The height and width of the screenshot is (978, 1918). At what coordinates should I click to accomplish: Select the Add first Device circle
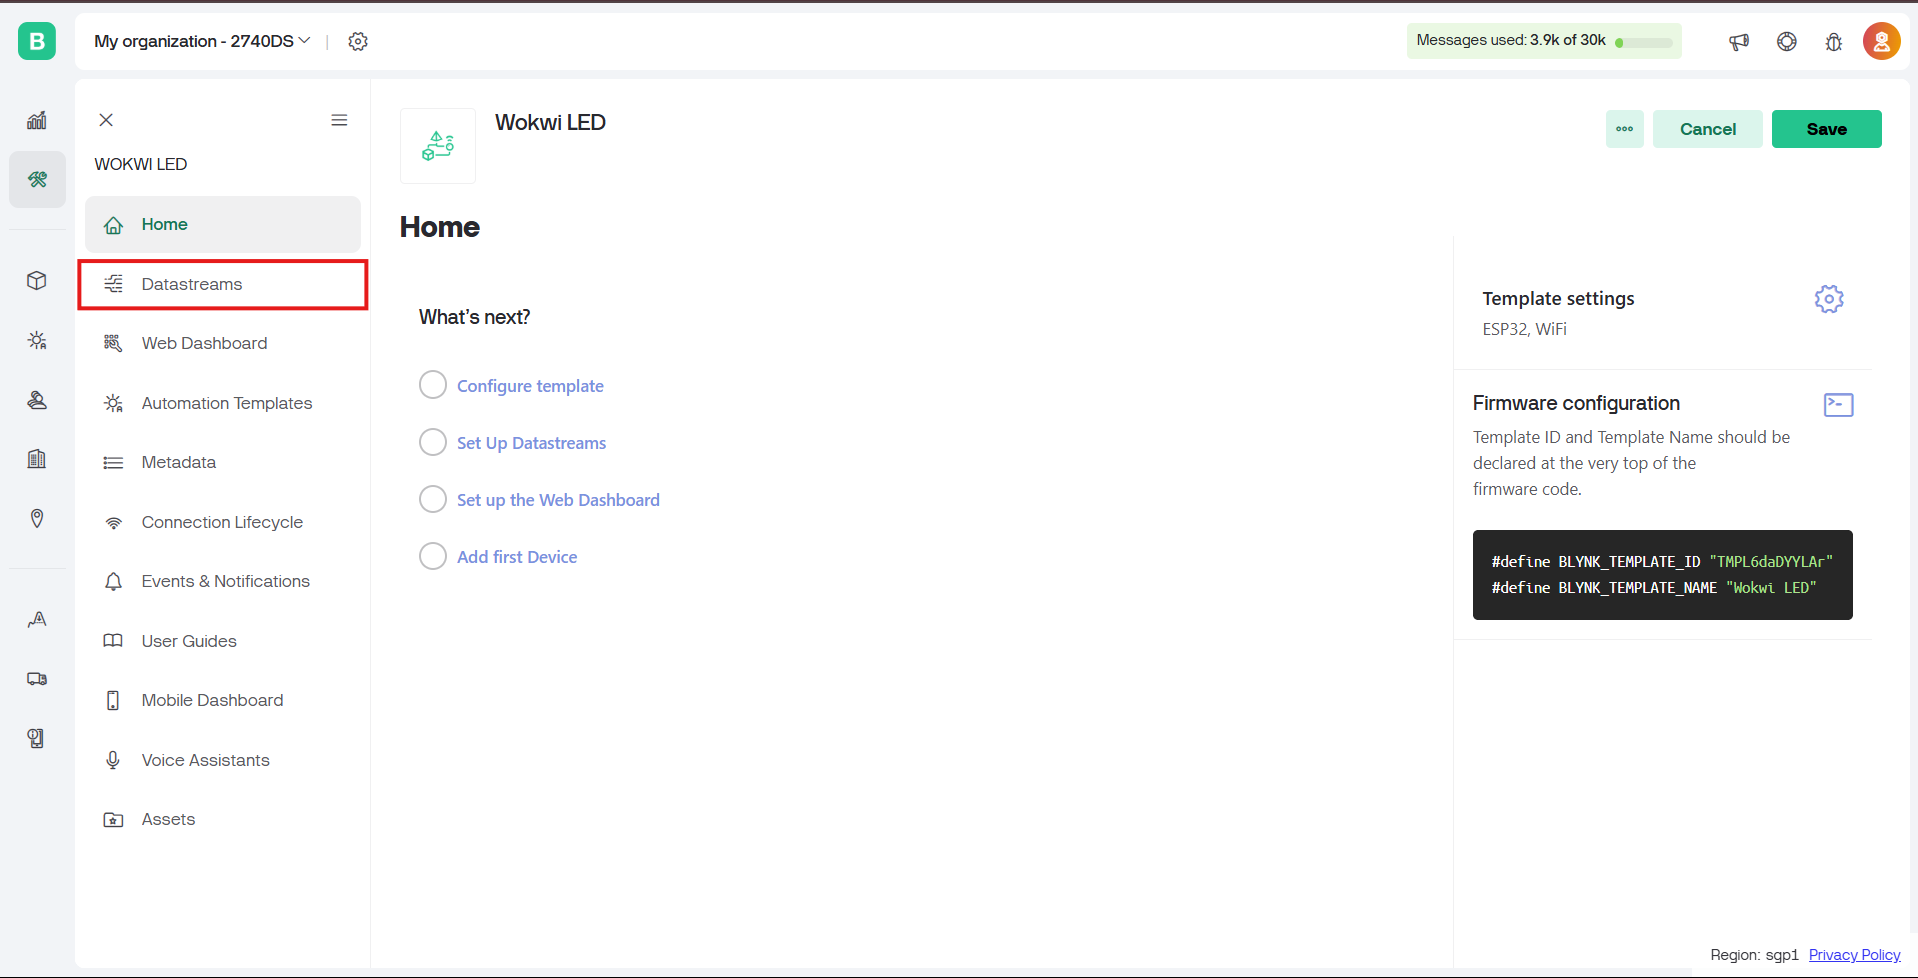433,556
